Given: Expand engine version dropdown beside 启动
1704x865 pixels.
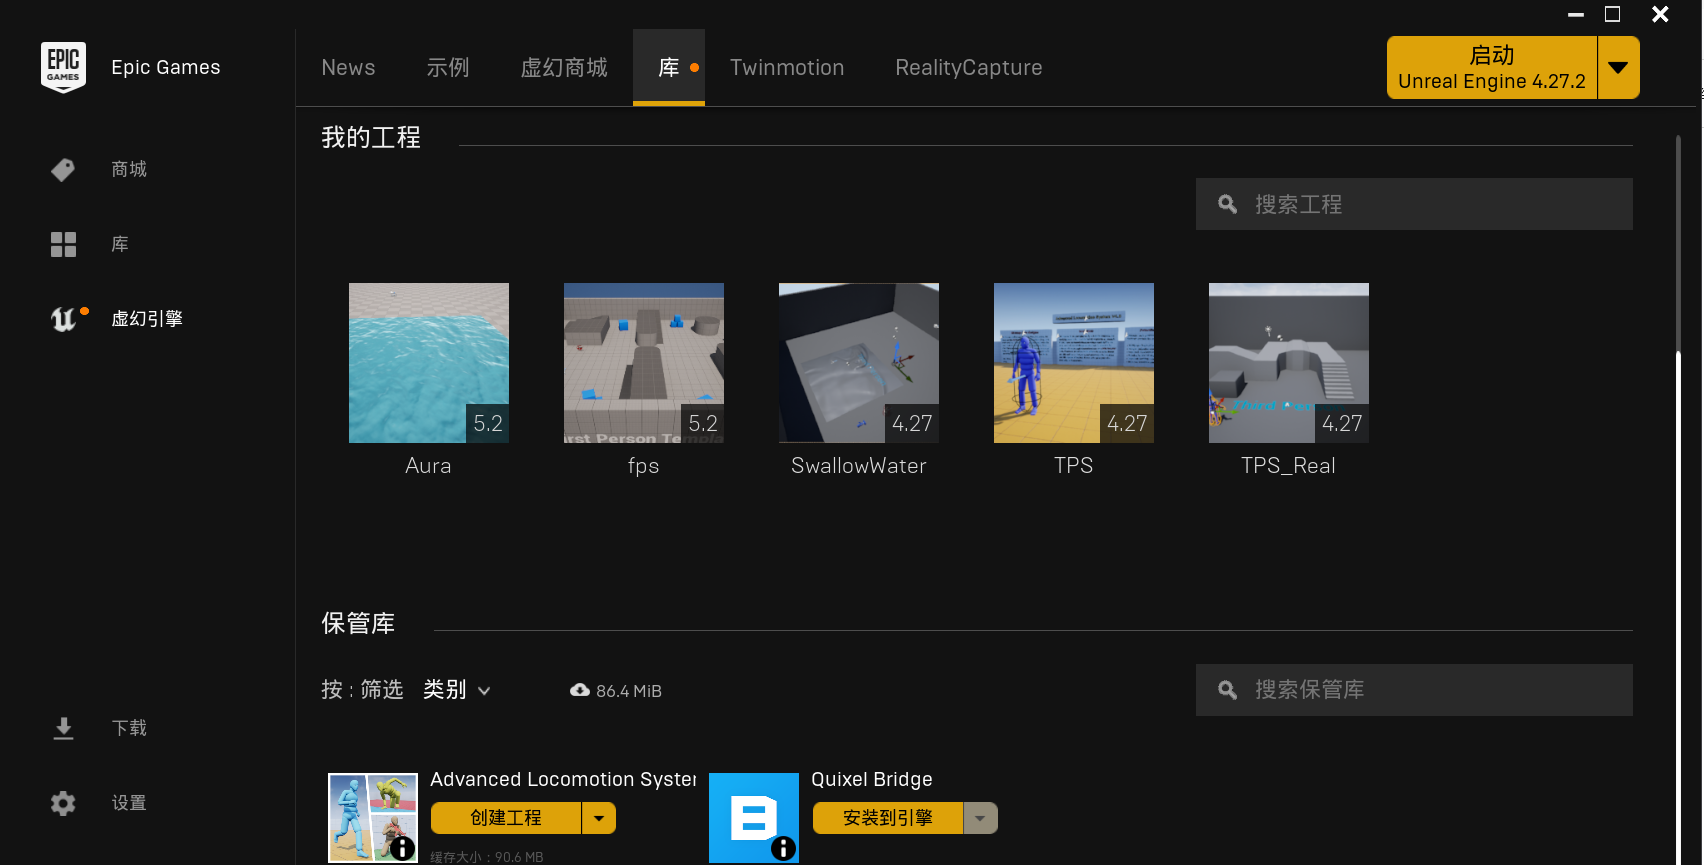Looking at the screenshot, I should 1618,68.
